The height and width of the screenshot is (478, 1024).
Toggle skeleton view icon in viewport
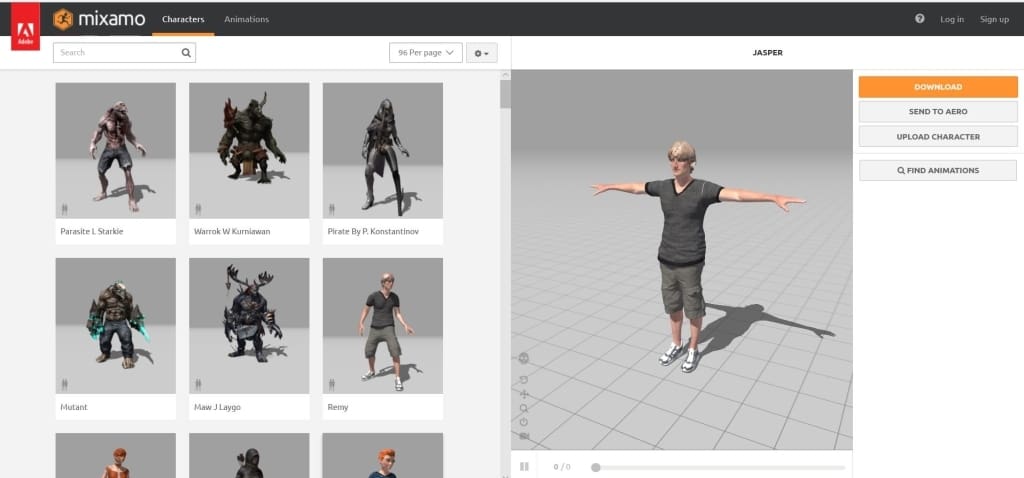[524, 358]
